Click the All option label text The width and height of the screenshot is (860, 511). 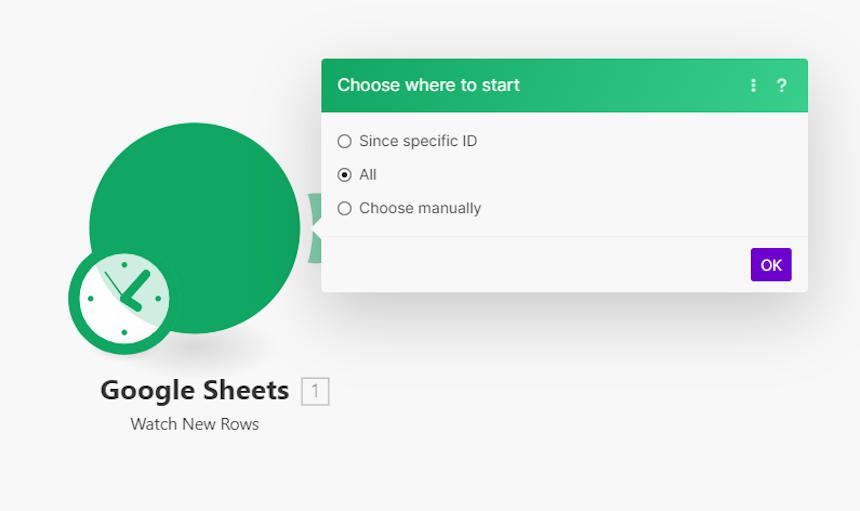(x=367, y=174)
